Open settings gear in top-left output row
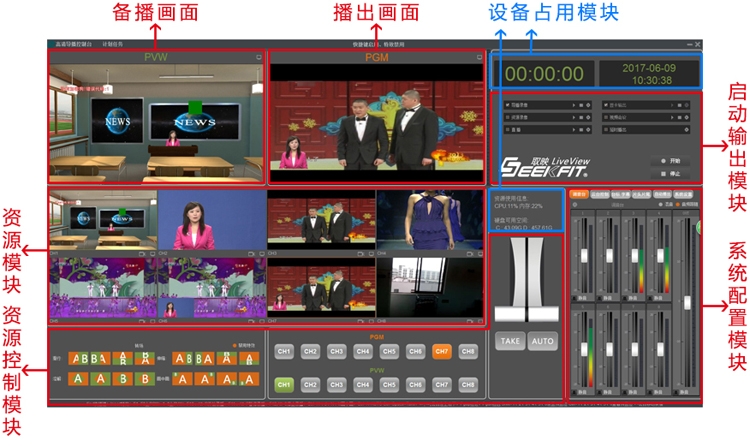Image resolution: width=750 pixels, height=446 pixels. 587,103
